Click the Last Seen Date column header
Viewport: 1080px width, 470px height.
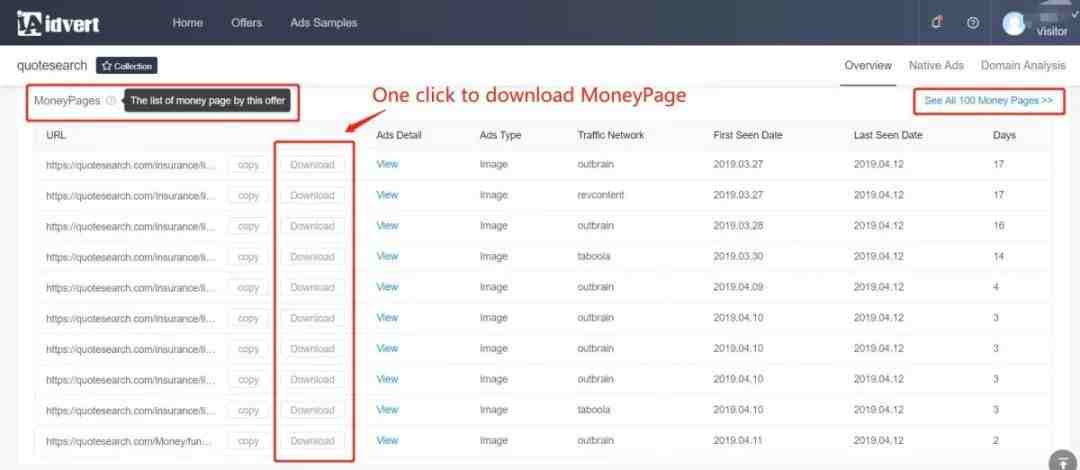(x=889, y=136)
